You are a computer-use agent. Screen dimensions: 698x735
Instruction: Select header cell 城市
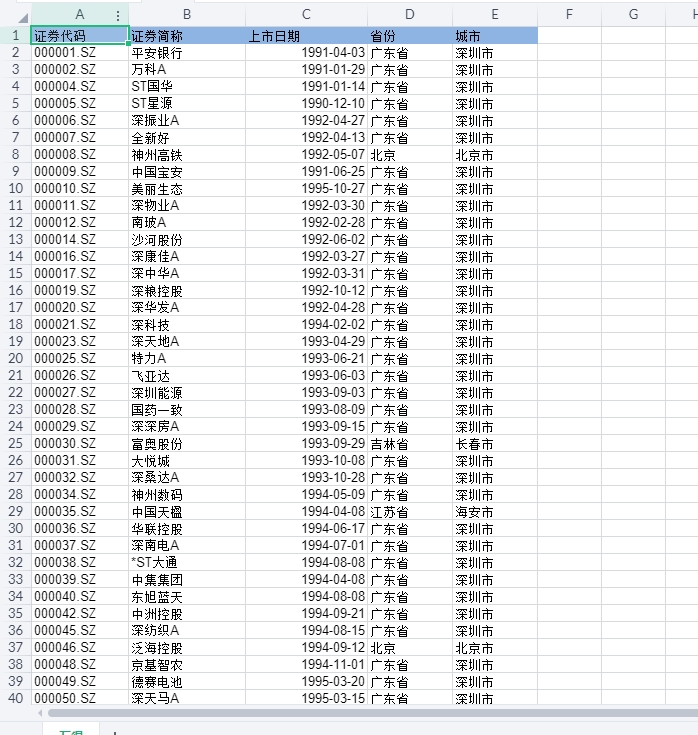click(x=495, y=36)
